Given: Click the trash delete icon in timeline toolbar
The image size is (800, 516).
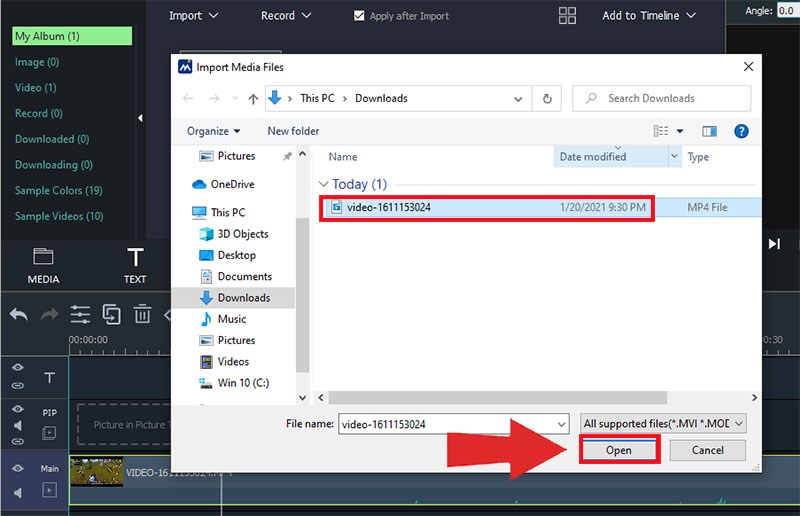Looking at the screenshot, I should (142, 314).
